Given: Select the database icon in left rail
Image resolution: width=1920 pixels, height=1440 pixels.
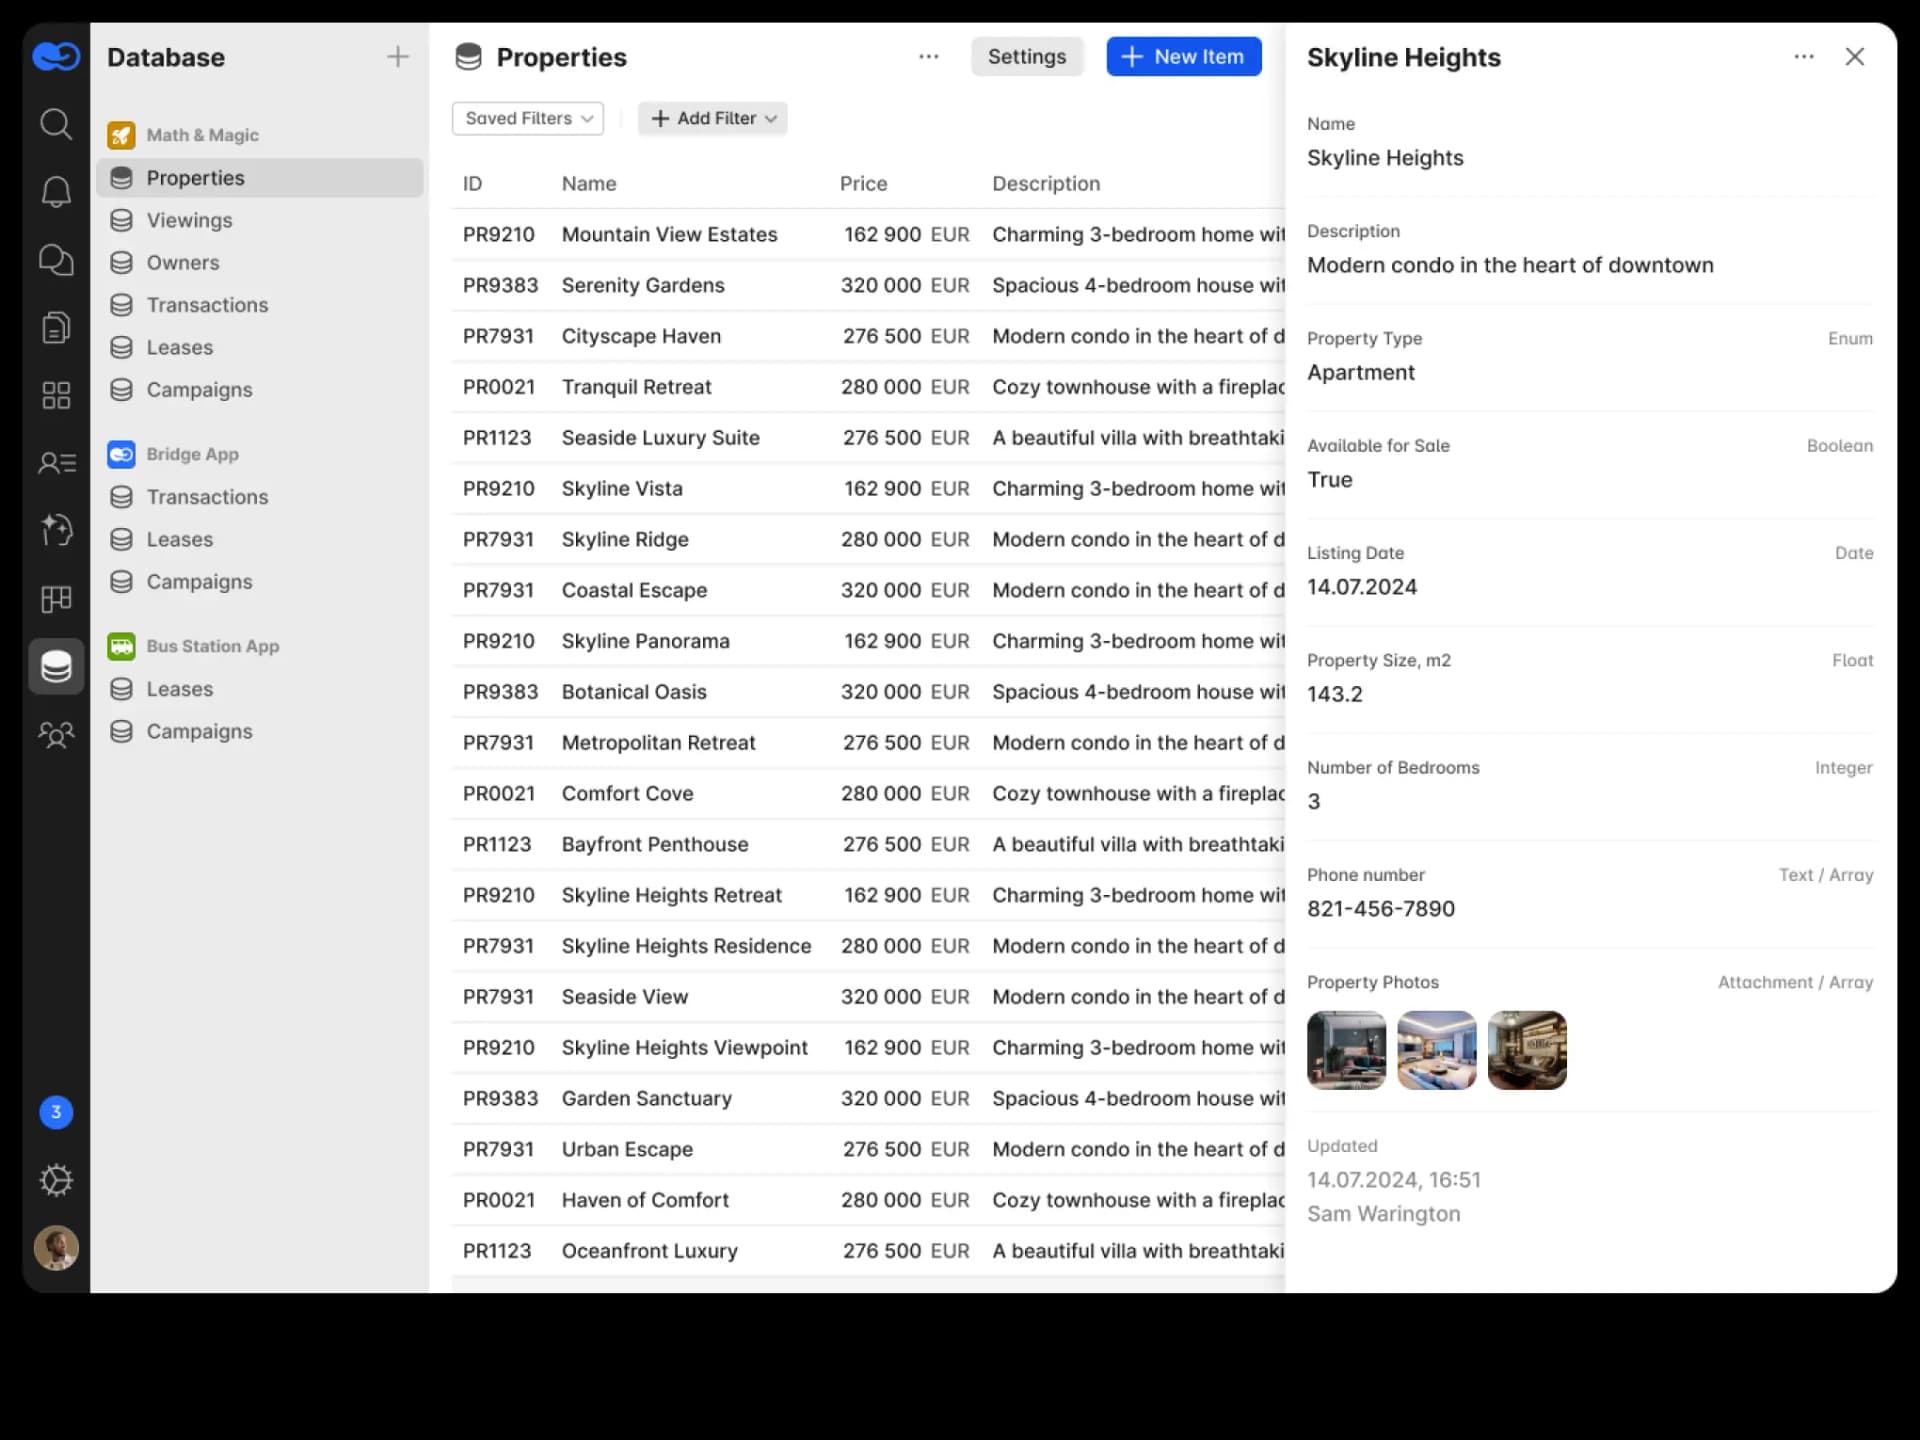Looking at the screenshot, I should click(56, 666).
